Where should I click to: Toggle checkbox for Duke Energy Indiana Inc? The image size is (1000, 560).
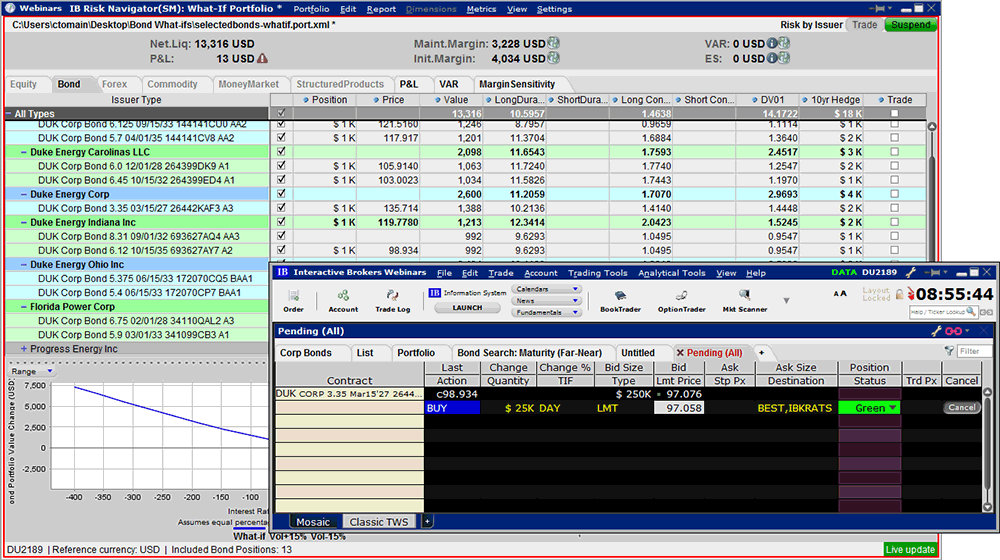(281, 222)
